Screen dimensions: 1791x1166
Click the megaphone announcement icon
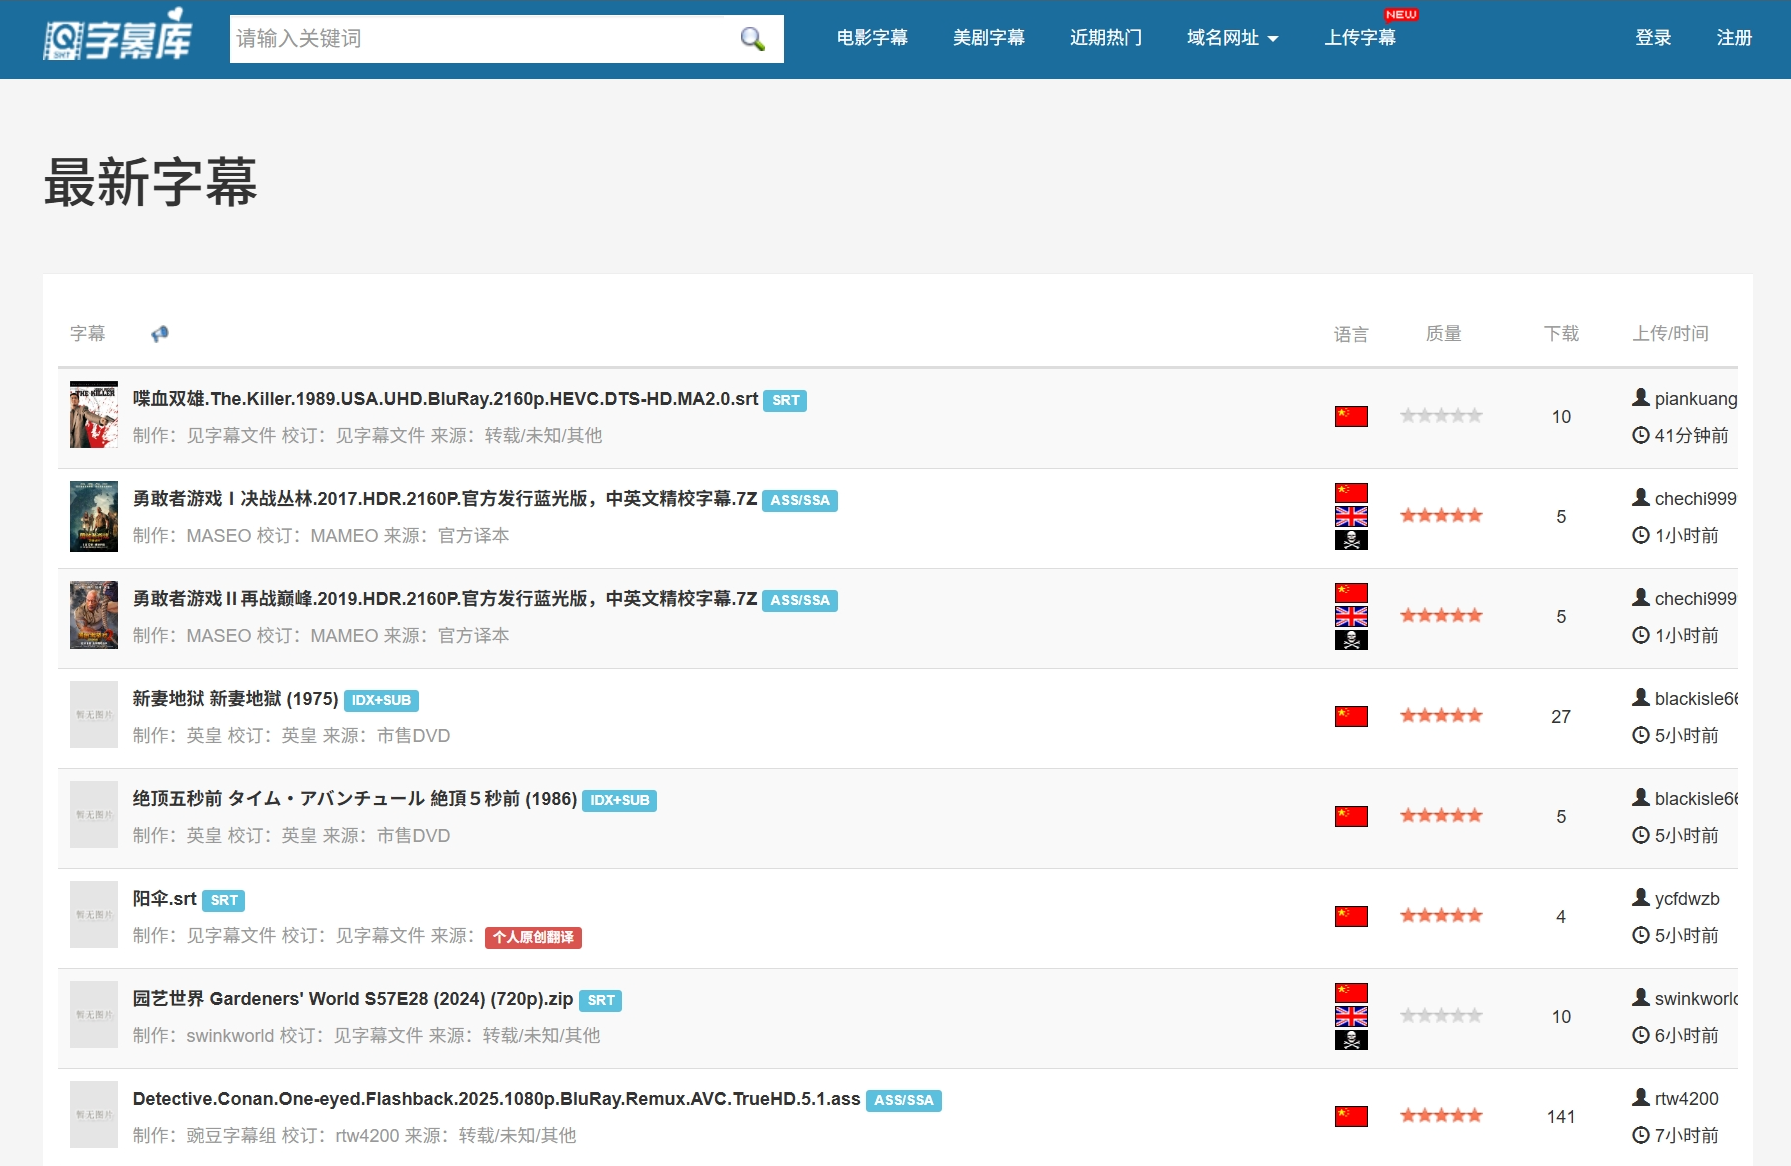coord(160,334)
